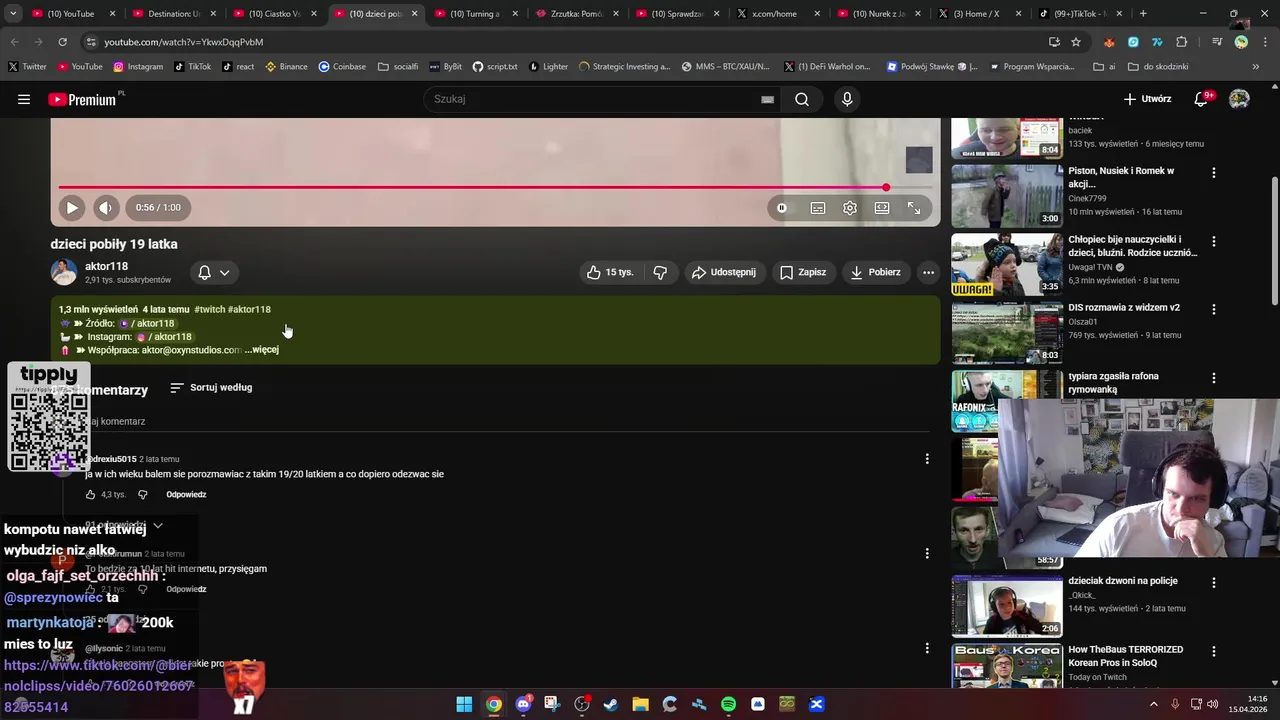Open aktor118 channel name link
The image size is (1280, 720).
pyautogui.click(x=106, y=266)
